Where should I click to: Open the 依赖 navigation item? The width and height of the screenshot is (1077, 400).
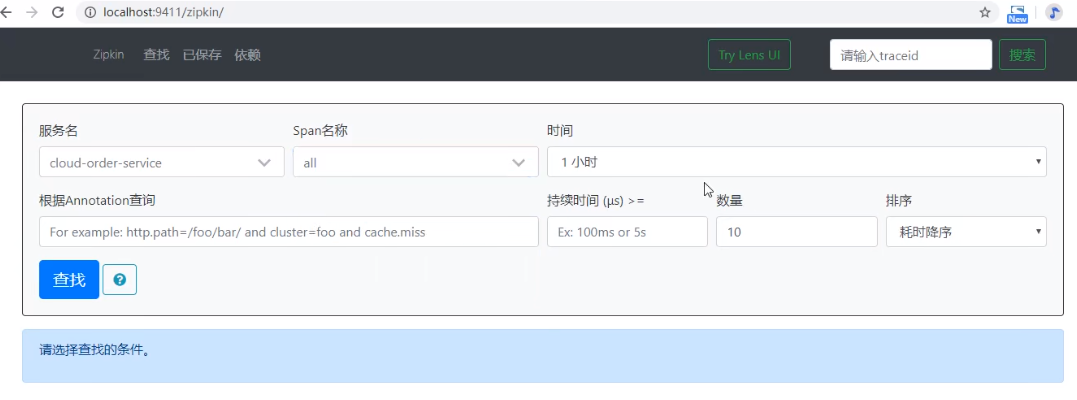[x=247, y=55]
